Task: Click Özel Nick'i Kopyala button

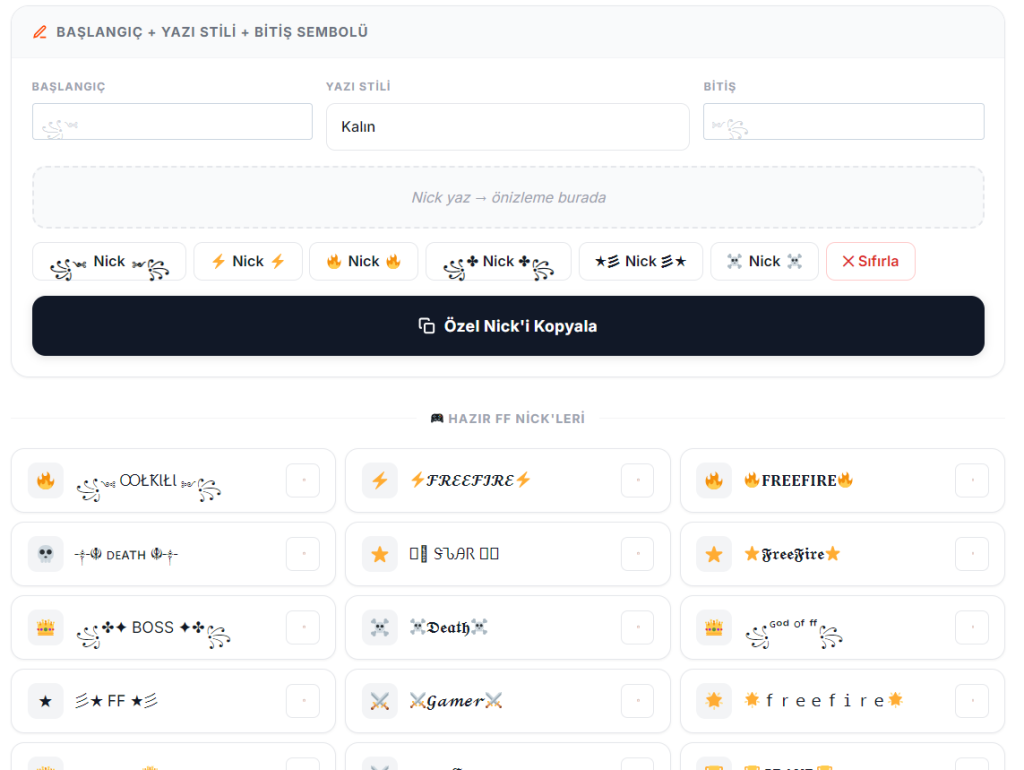Action: click(508, 326)
